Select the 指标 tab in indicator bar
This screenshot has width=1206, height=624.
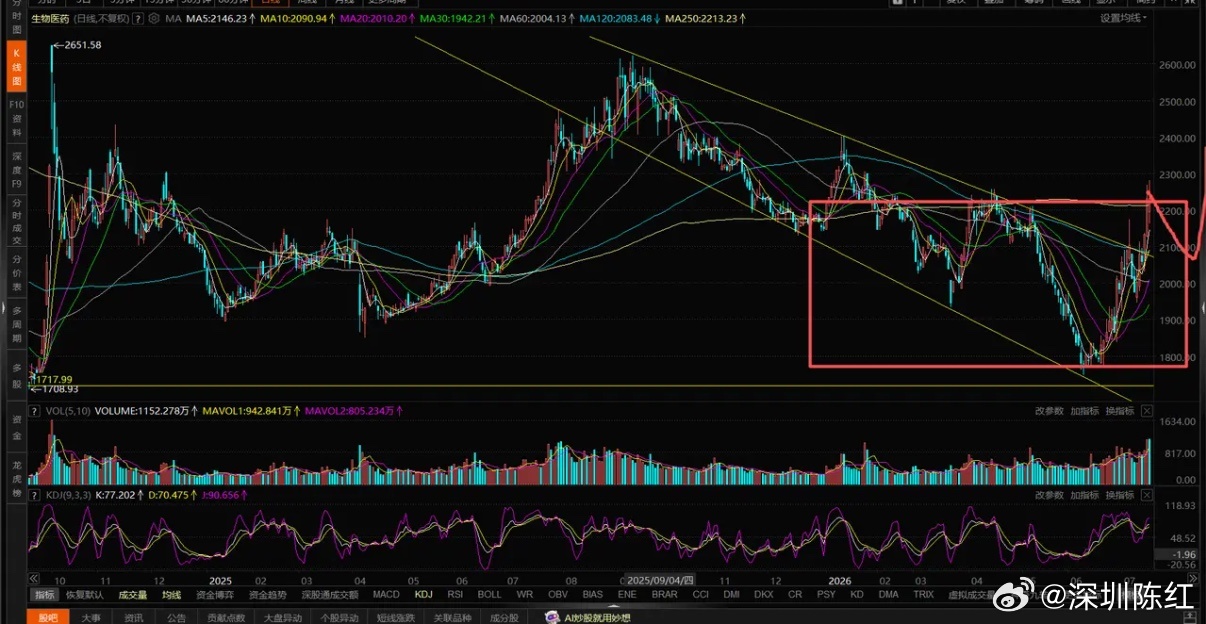(x=45, y=594)
